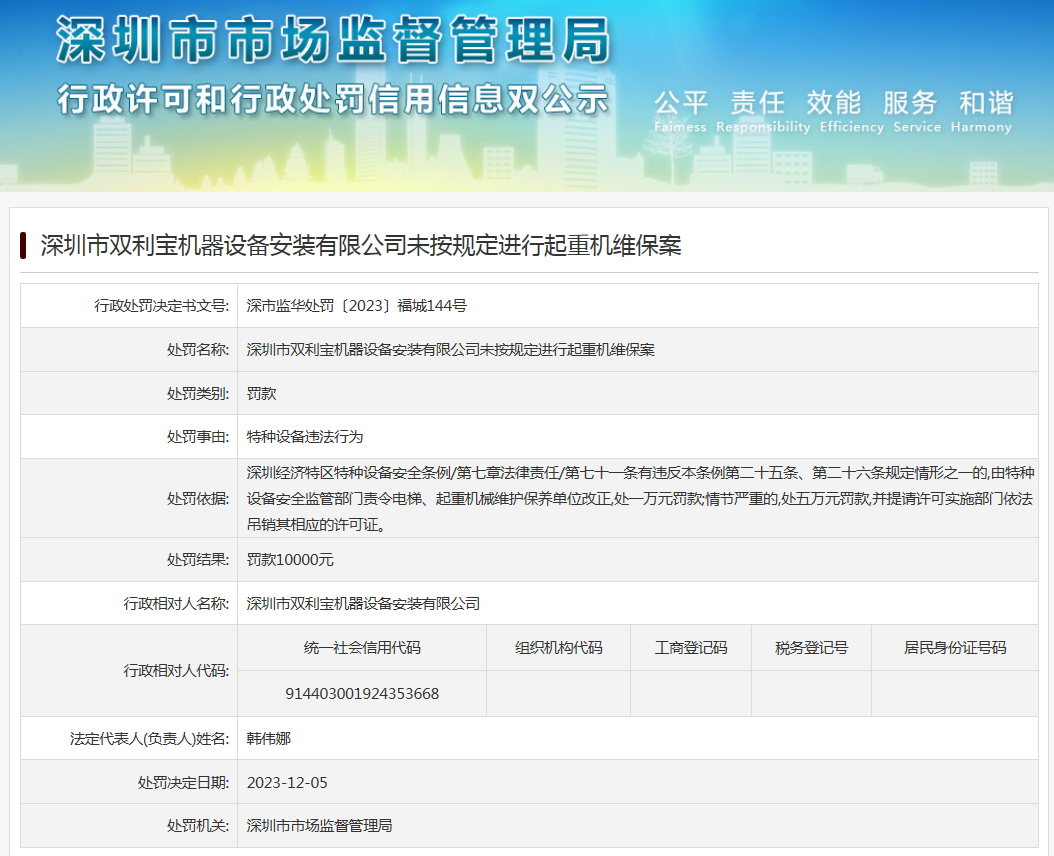This screenshot has height=856, width=1054.
Task: Click the 组织机构代码 column header
Action: pyautogui.click(x=559, y=648)
